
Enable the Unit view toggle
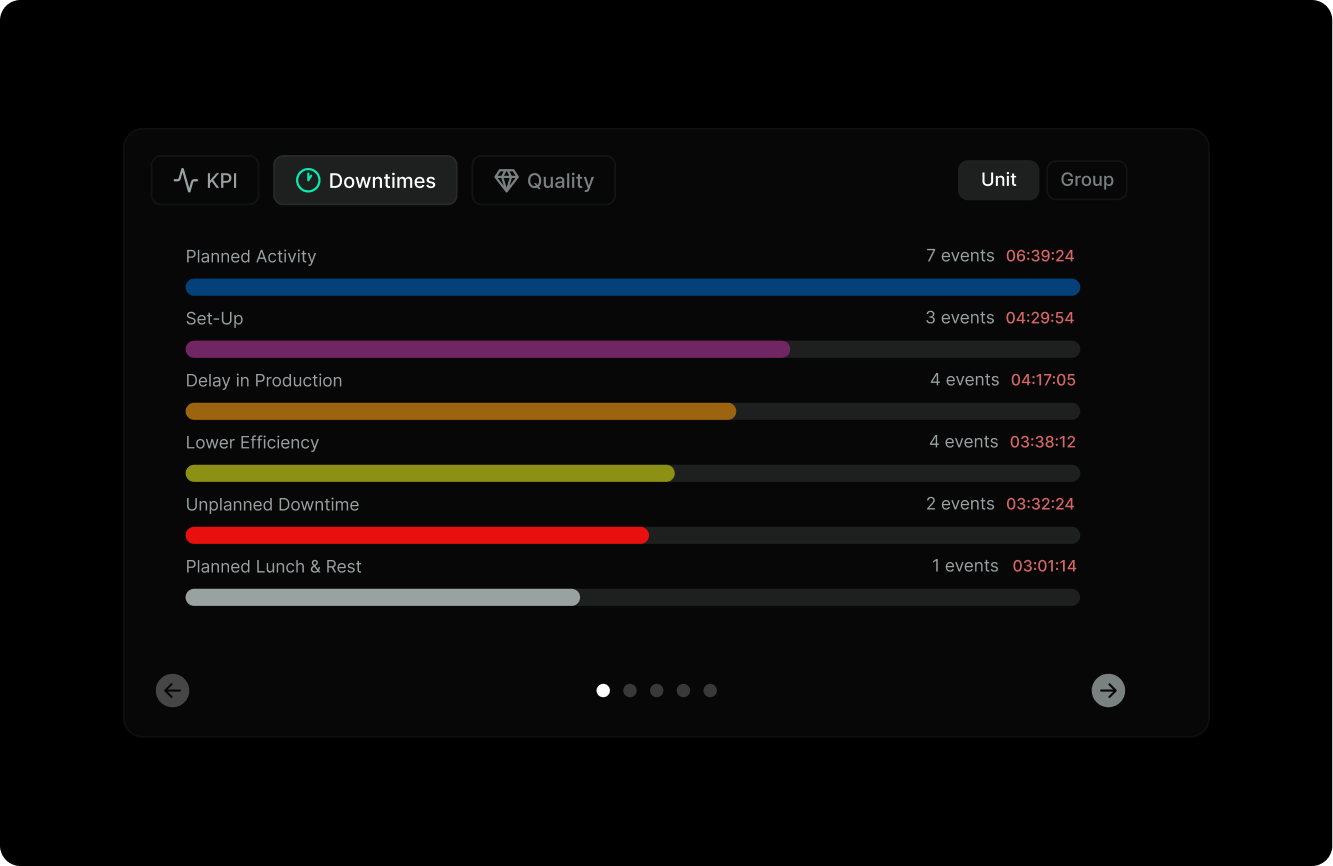coord(998,180)
